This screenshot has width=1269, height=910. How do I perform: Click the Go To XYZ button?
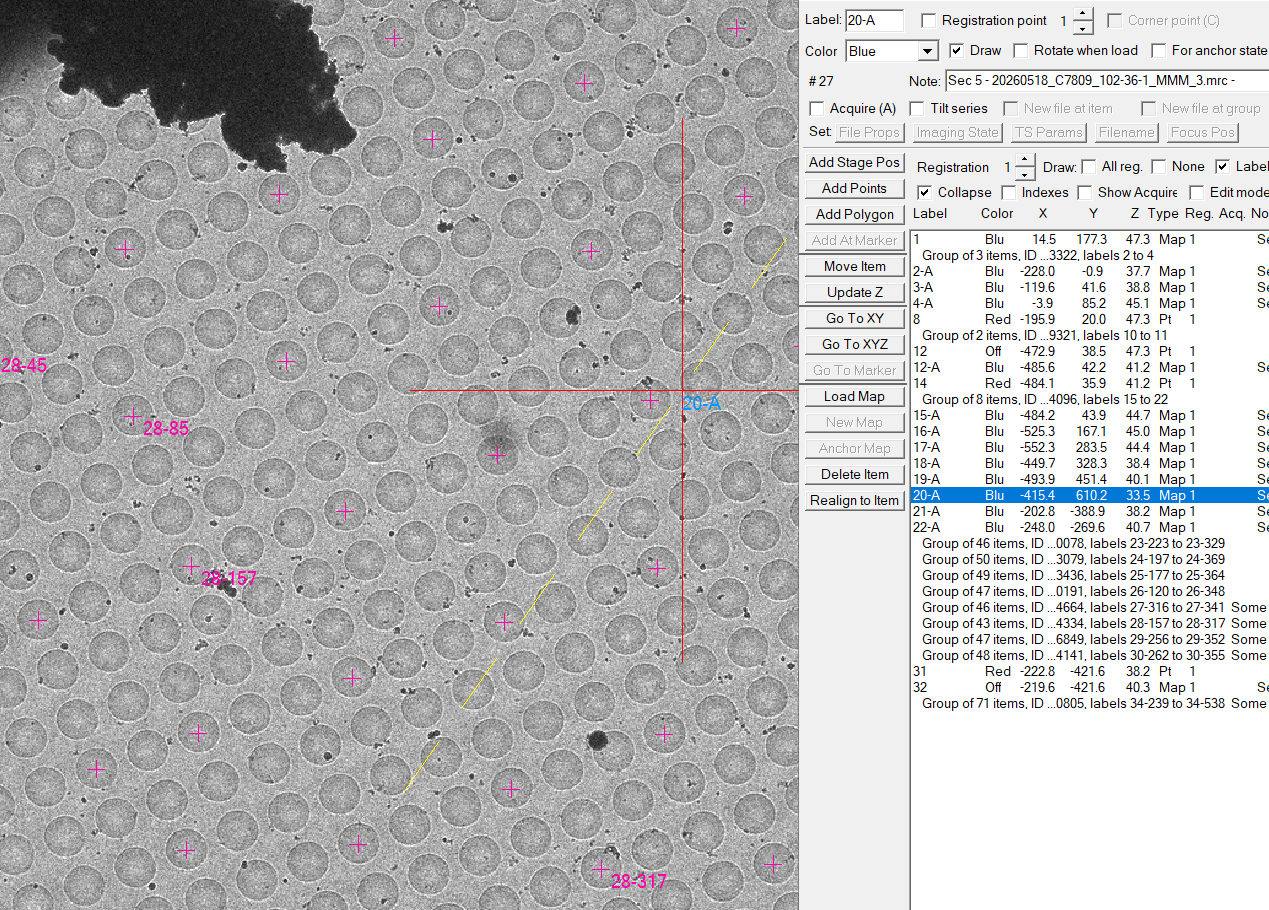point(854,344)
